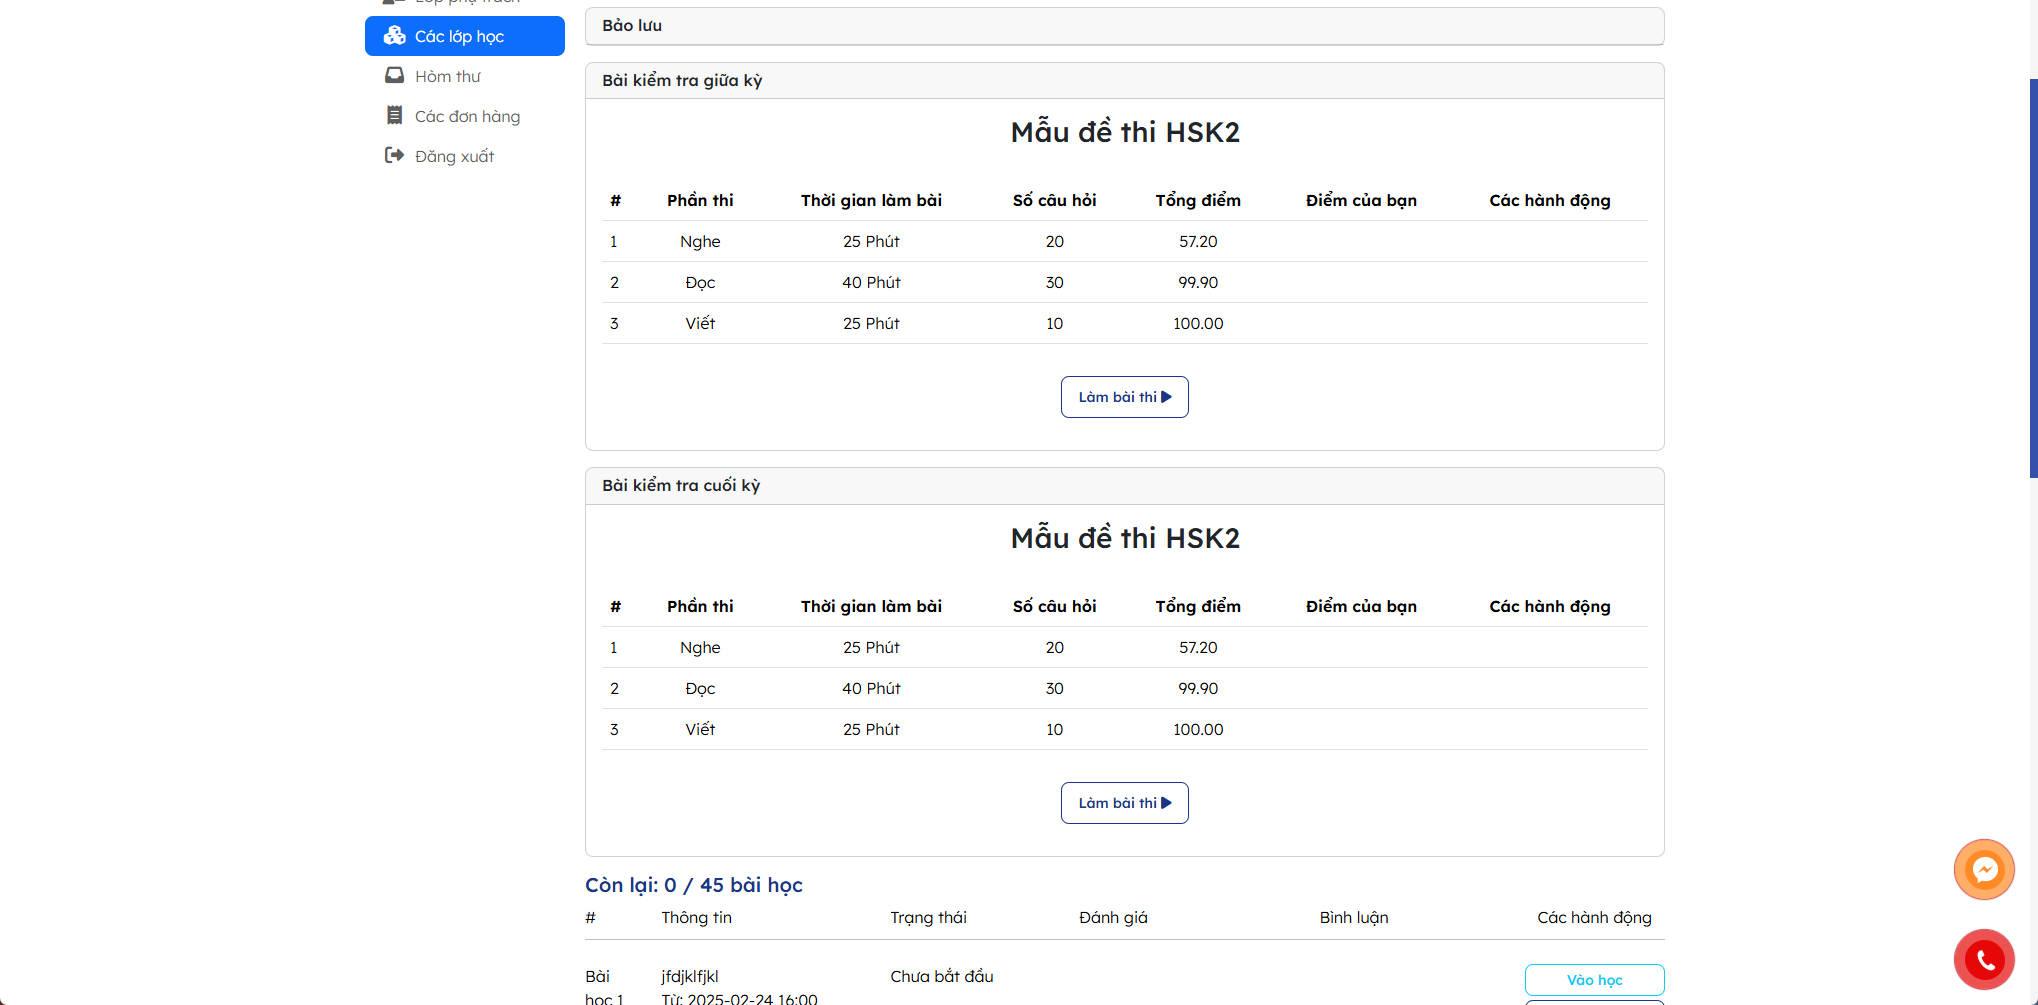Click Đọc row in final exam table
The image size is (2038, 1005).
[x=1125, y=689]
